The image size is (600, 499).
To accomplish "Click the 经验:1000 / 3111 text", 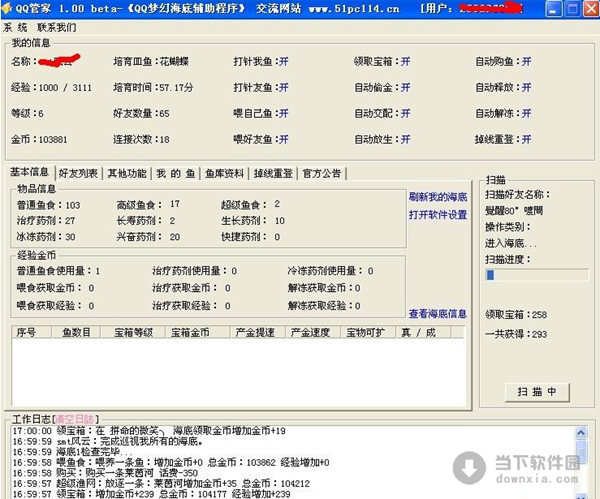I will coord(51,88).
